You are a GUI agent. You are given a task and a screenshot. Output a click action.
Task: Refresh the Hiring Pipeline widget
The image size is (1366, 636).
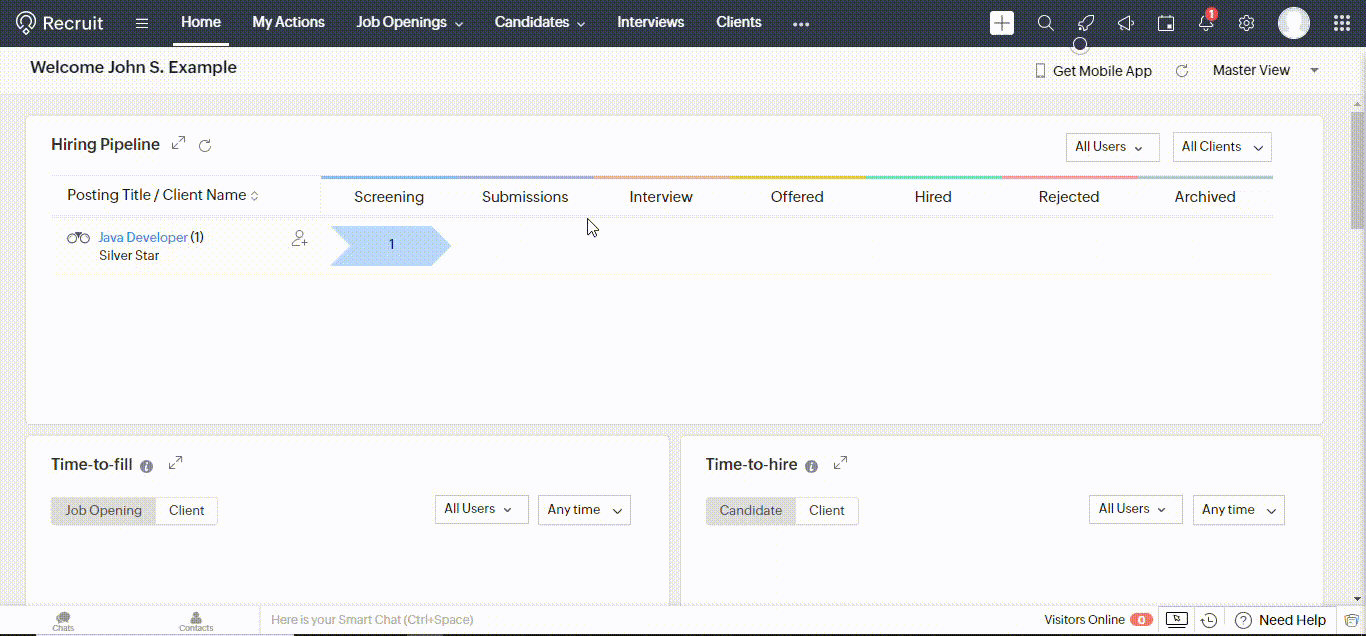(205, 146)
